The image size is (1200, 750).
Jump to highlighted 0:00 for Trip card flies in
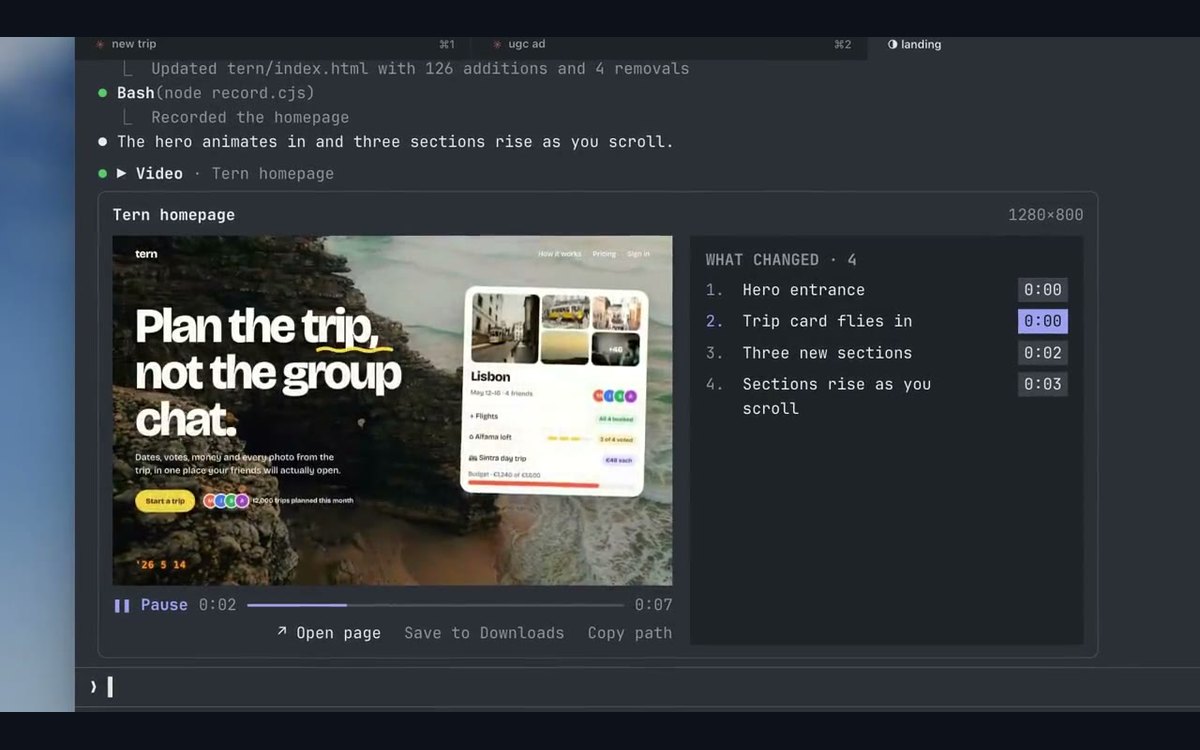[x=1042, y=321]
